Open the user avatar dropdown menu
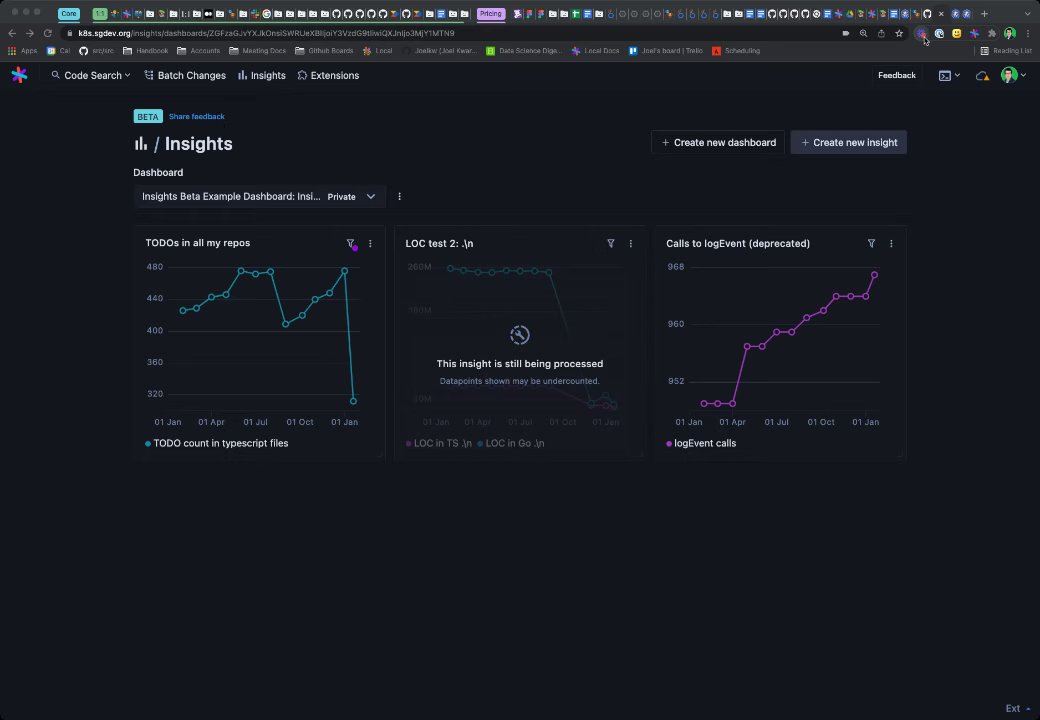The image size is (1040, 720). [x=1012, y=75]
